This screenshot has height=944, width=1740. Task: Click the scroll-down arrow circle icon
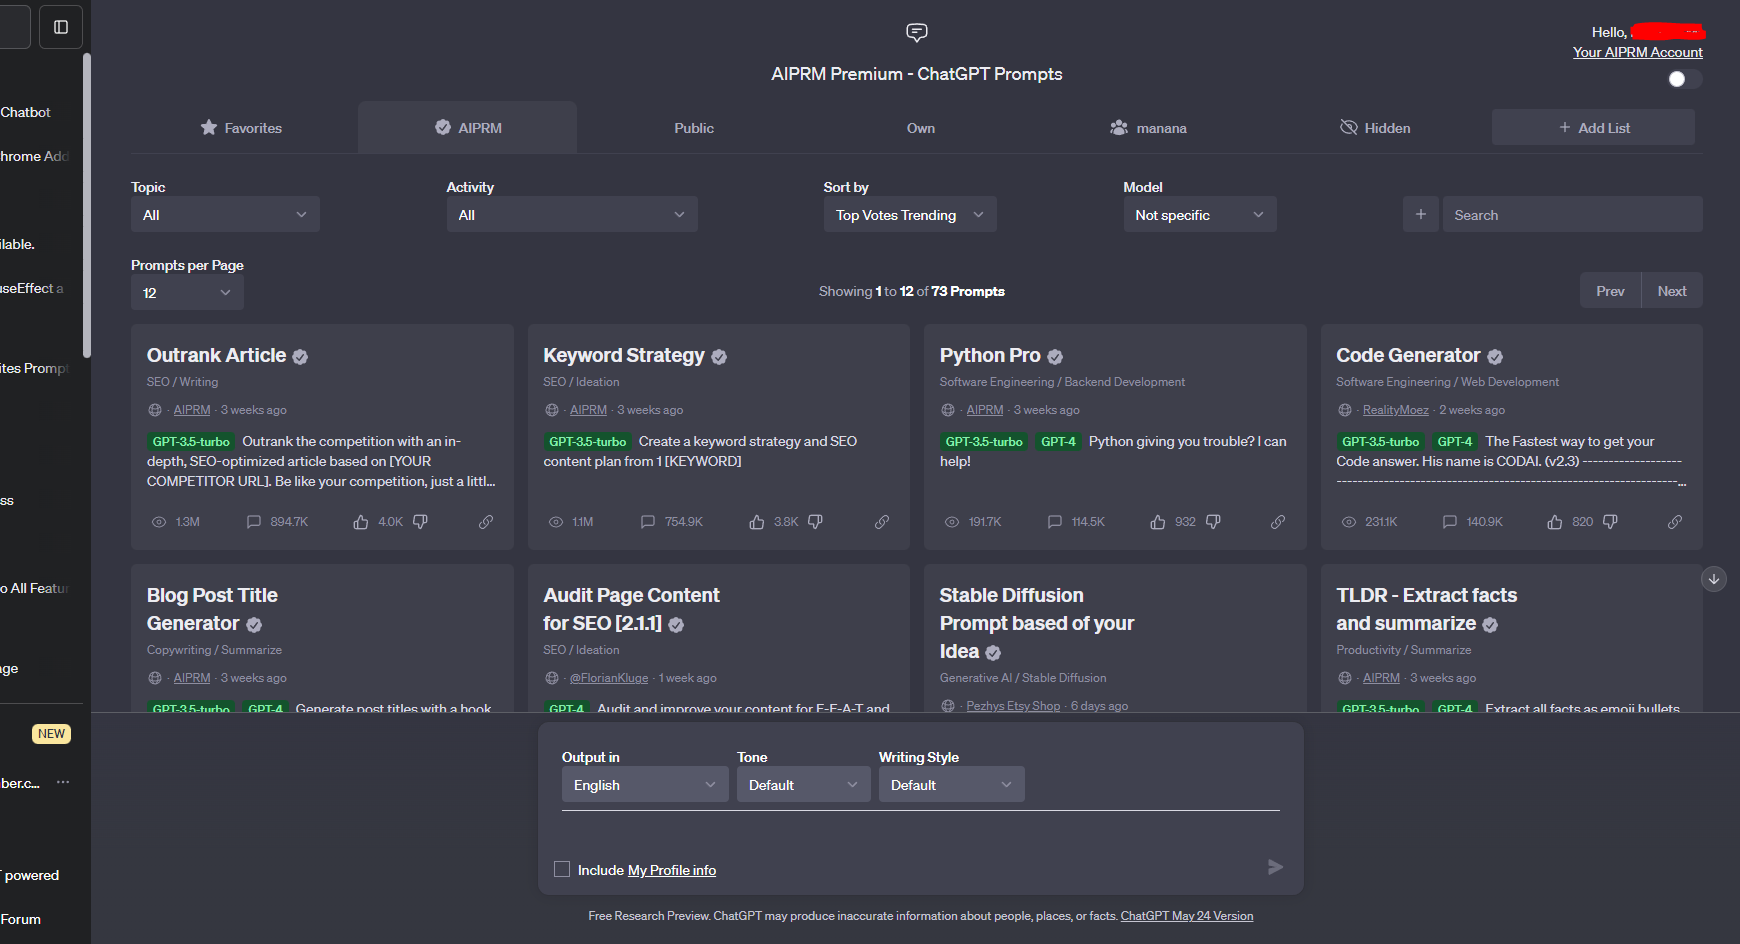(x=1714, y=579)
